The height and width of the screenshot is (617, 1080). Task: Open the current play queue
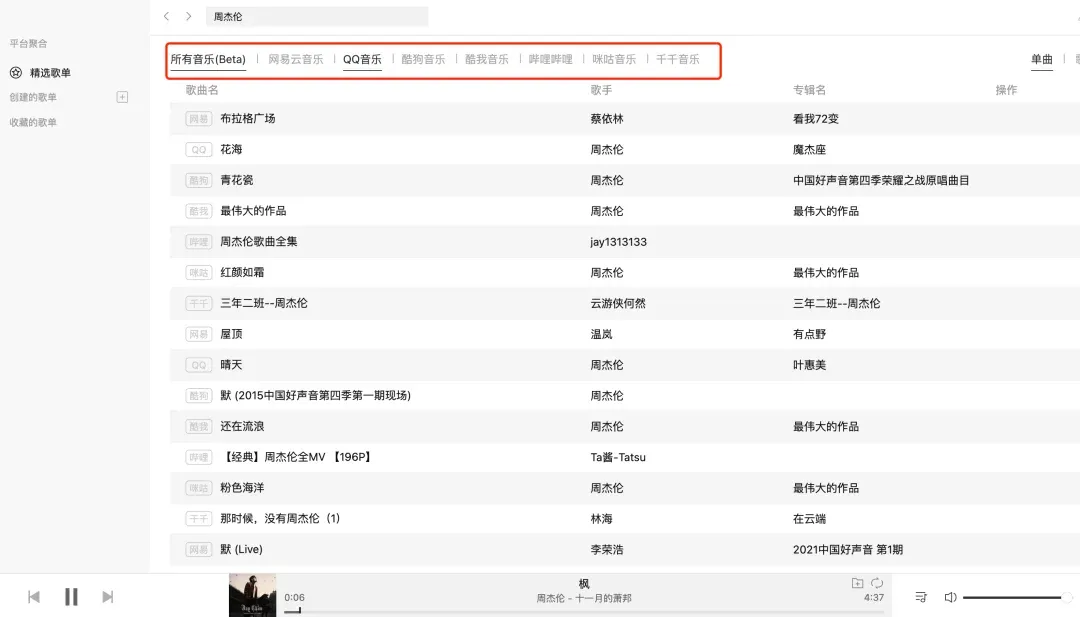point(921,597)
